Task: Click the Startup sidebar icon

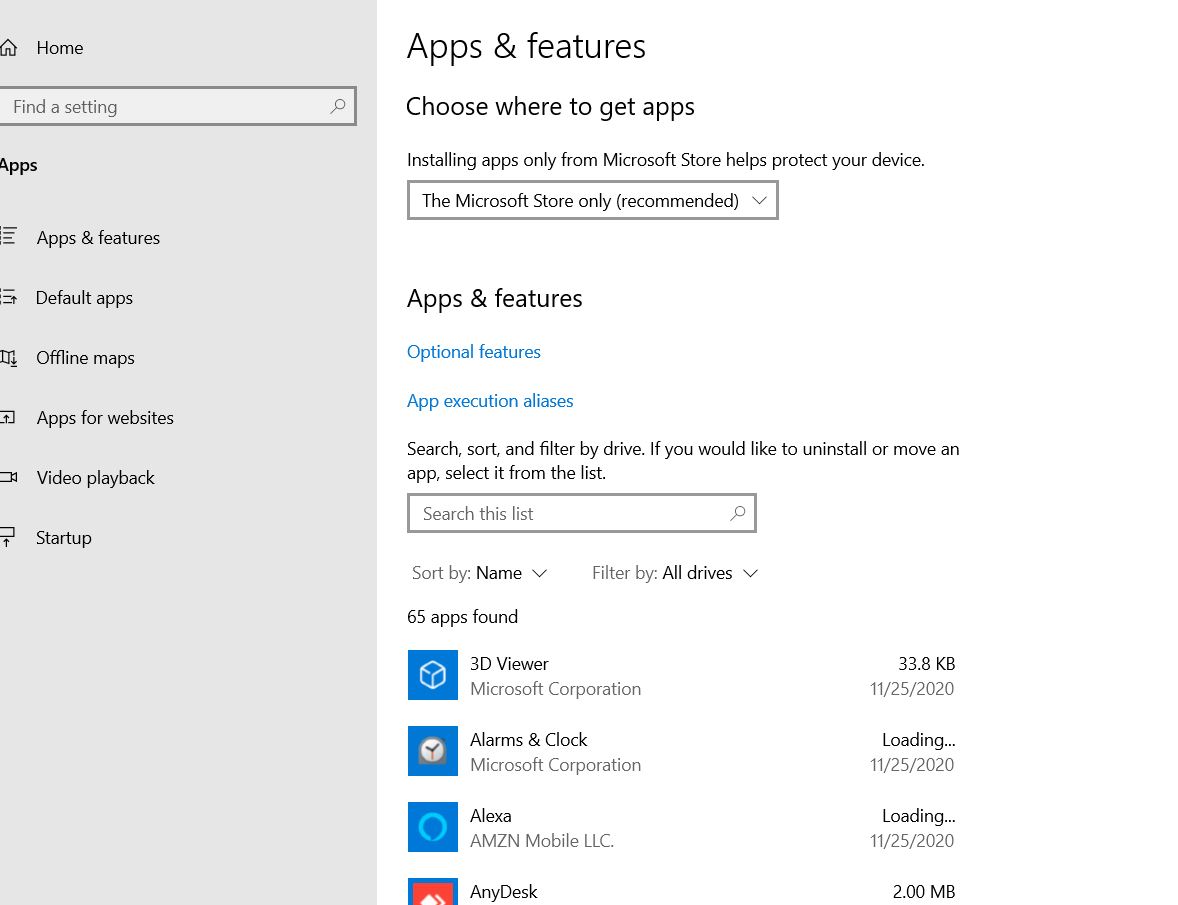Action: coord(8,537)
